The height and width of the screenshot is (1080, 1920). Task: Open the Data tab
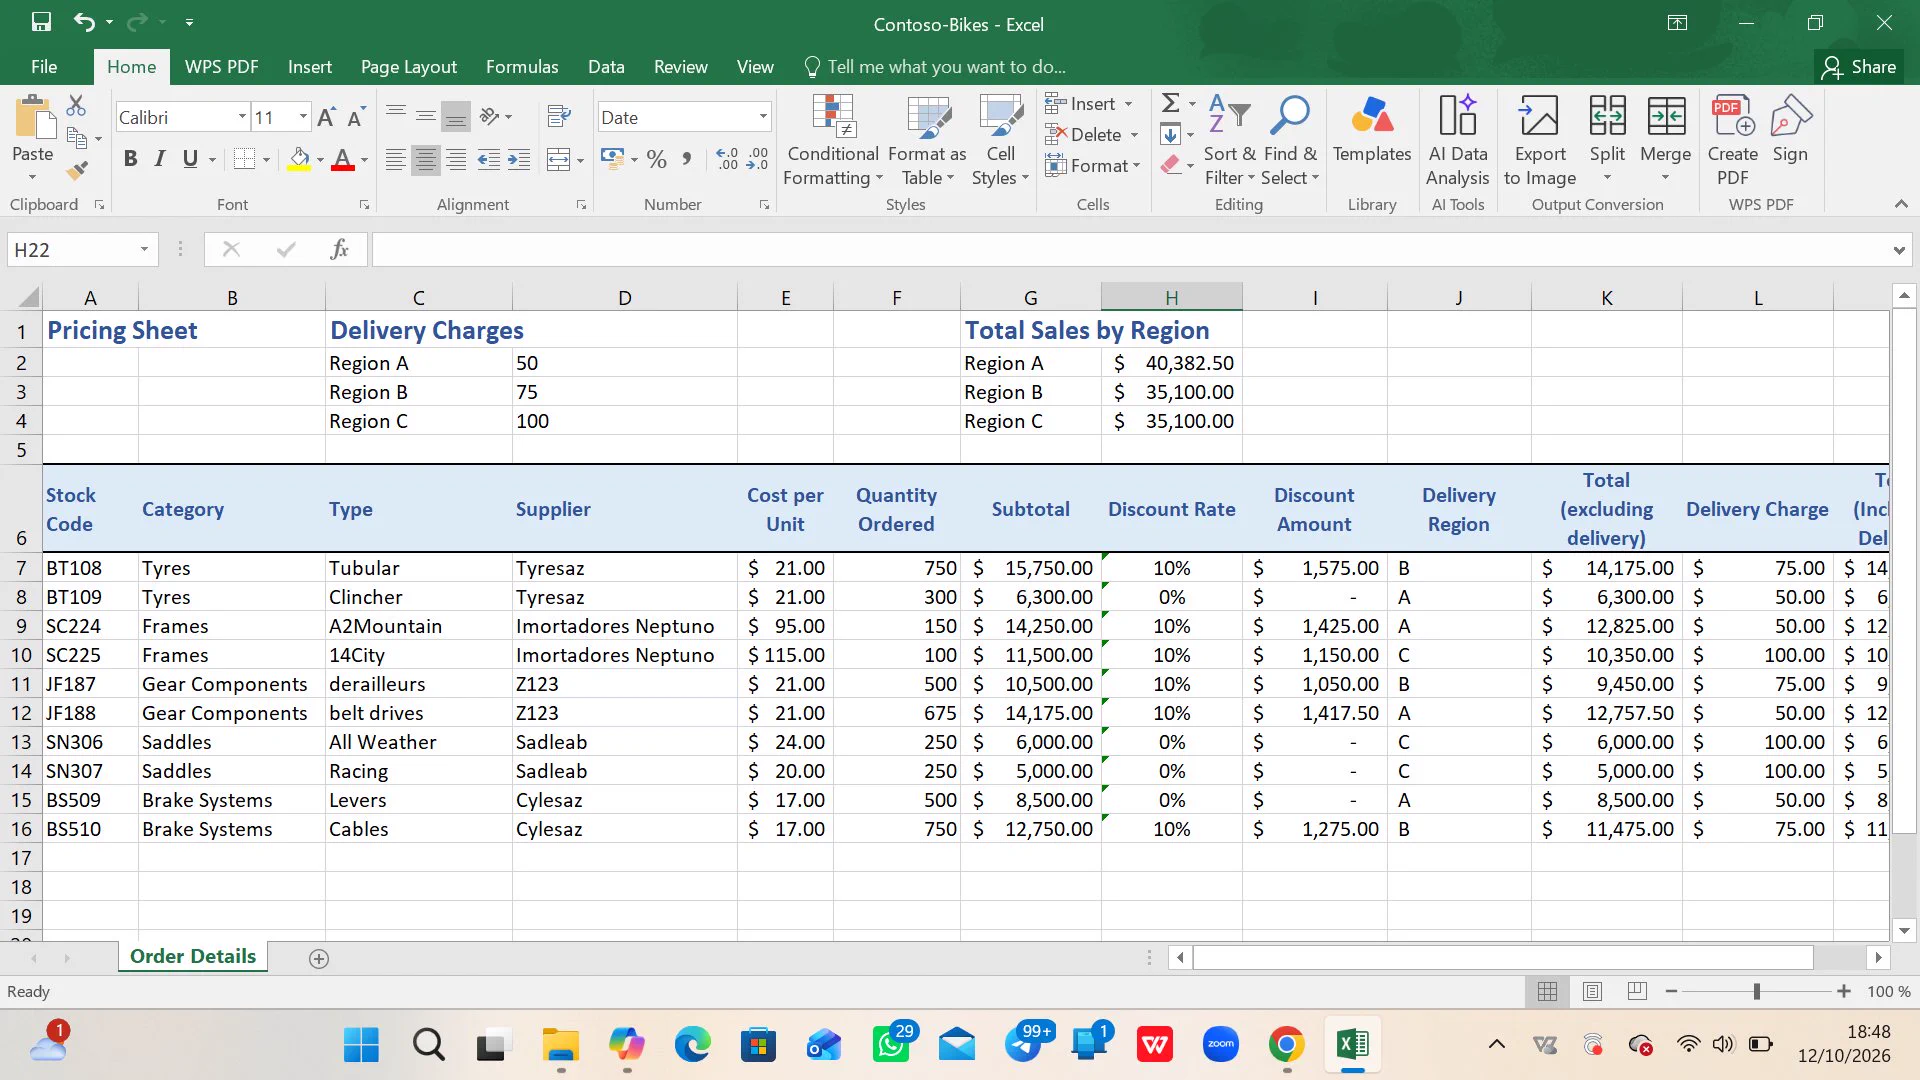606,67
